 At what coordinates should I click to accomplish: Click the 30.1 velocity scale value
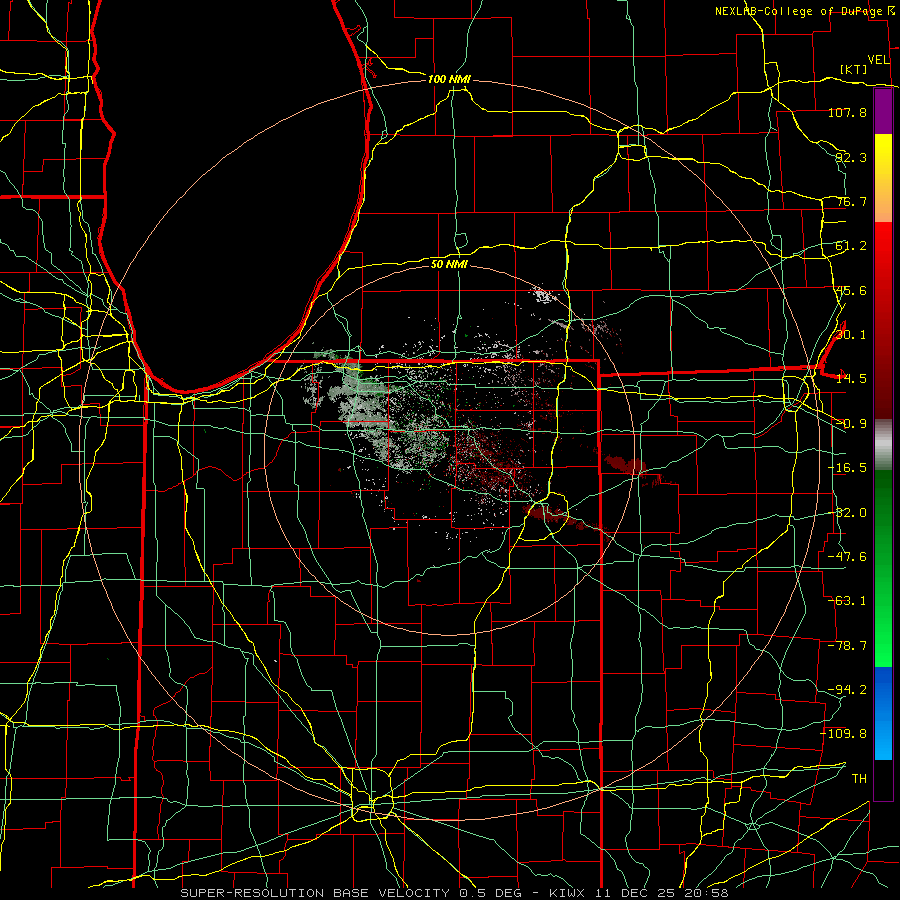851,335
